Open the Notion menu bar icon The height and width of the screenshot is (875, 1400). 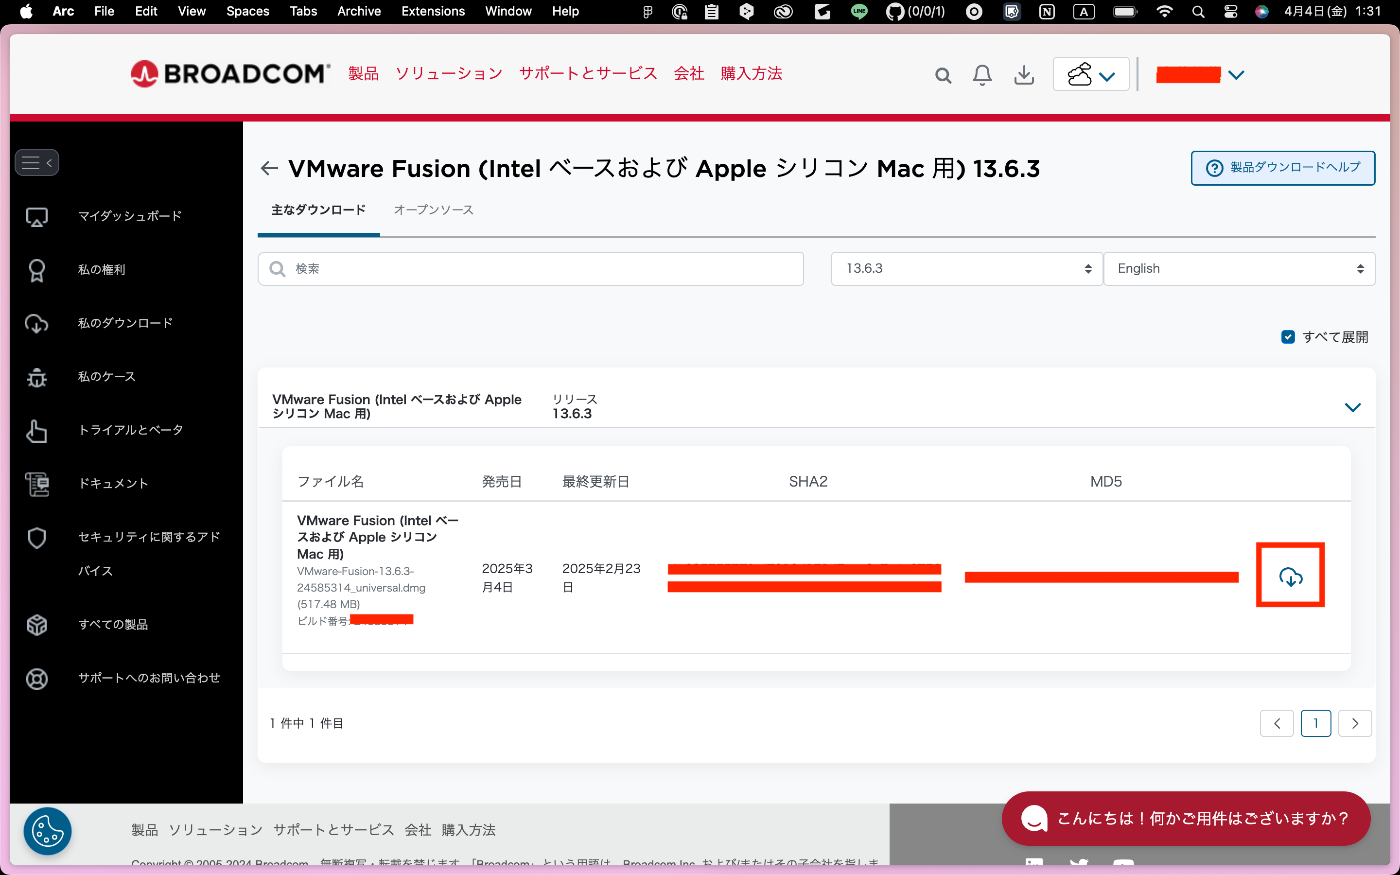[x=1047, y=12]
